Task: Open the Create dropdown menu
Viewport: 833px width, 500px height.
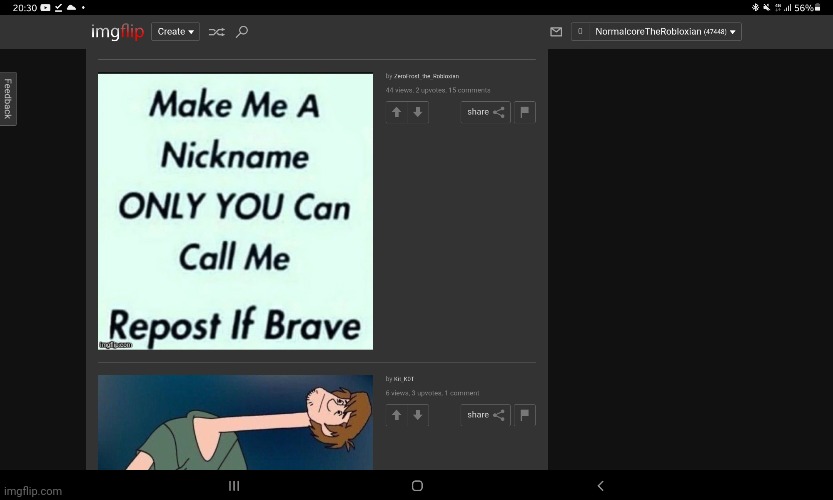Action: [175, 31]
